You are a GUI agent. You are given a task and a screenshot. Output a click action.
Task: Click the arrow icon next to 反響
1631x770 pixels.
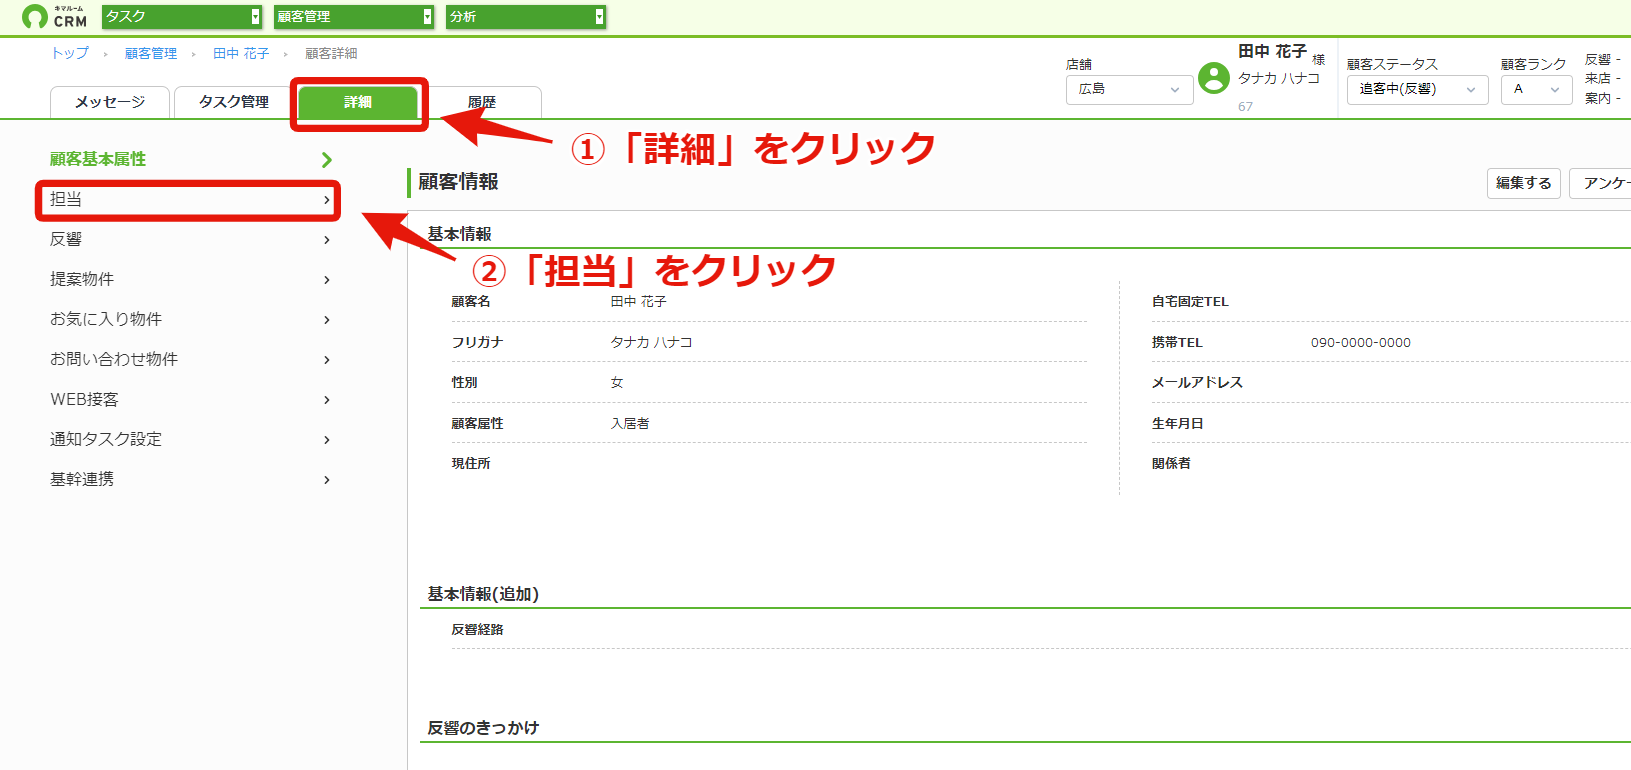pyautogui.click(x=327, y=240)
